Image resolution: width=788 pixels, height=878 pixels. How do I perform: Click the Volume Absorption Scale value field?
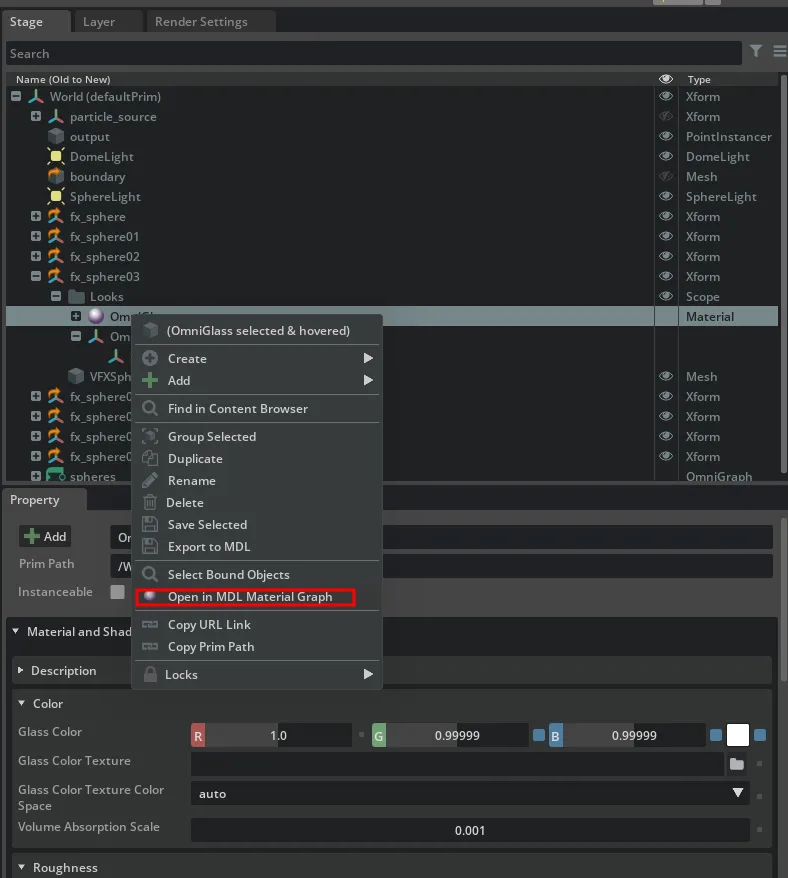click(x=470, y=830)
